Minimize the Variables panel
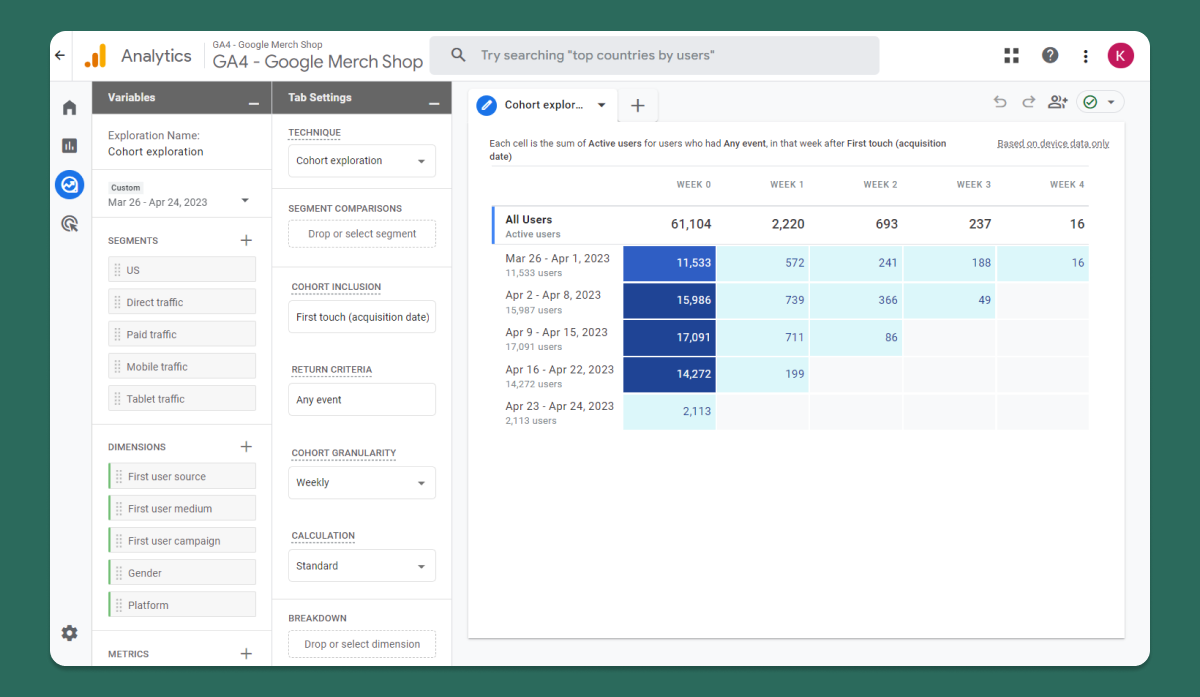The height and width of the screenshot is (697, 1200). (x=254, y=103)
